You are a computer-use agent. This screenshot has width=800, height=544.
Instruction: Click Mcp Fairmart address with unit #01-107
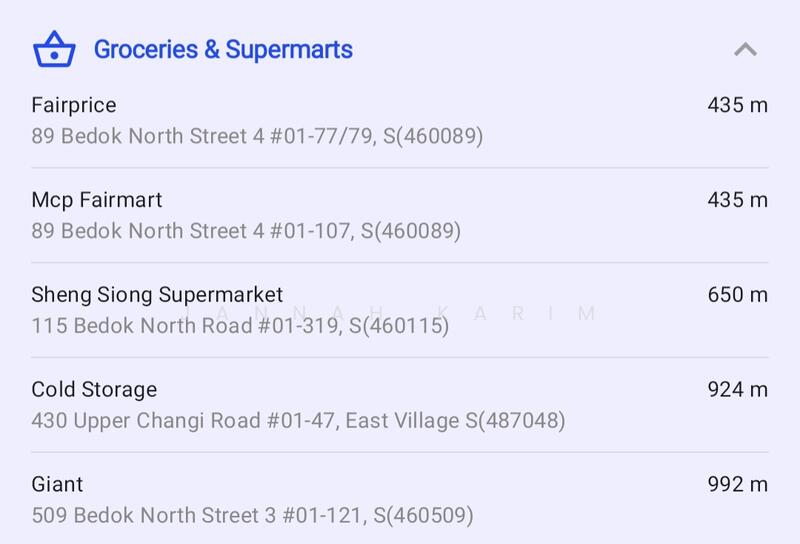click(246, 230)
